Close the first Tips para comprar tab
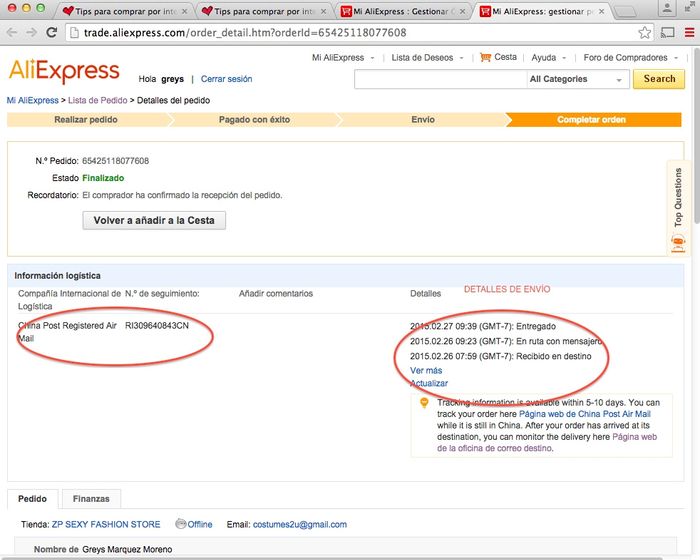The image size is (700, 560). (x=184, y=12)
